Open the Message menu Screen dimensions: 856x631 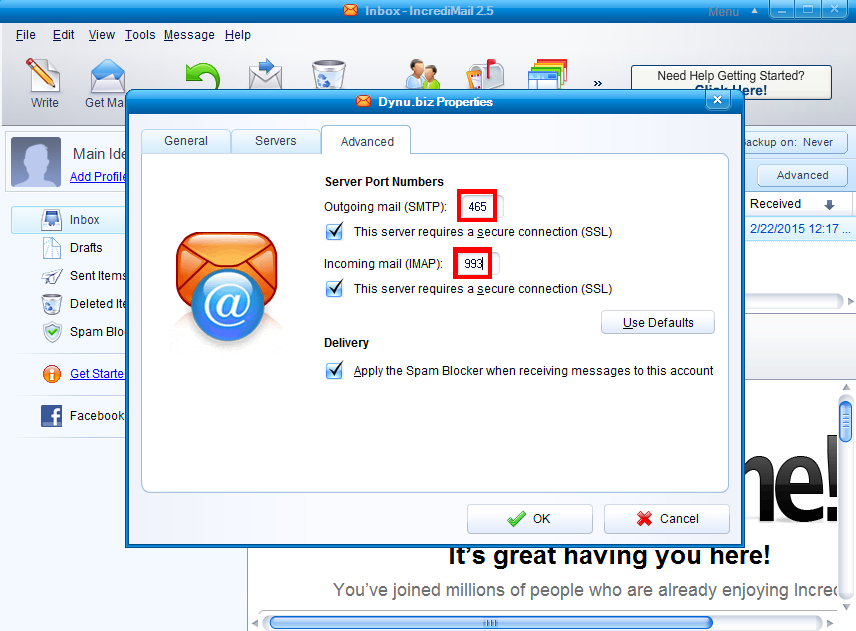point(189,35)
